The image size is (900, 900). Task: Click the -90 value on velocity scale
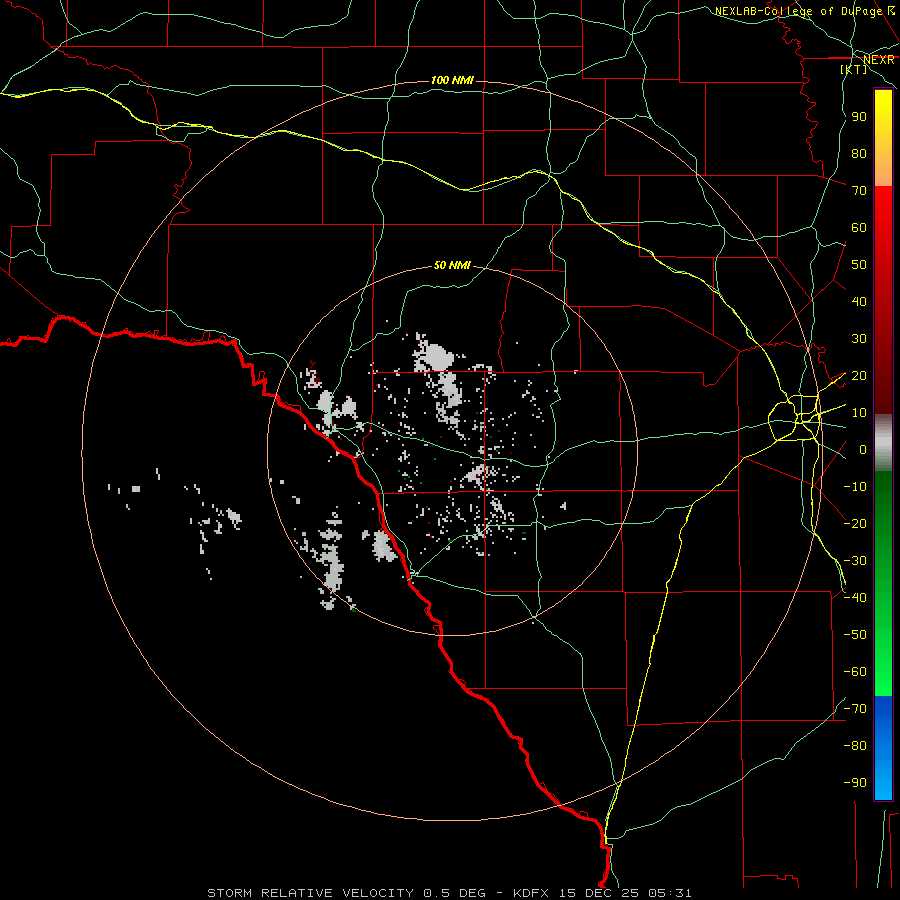point(855,783)
